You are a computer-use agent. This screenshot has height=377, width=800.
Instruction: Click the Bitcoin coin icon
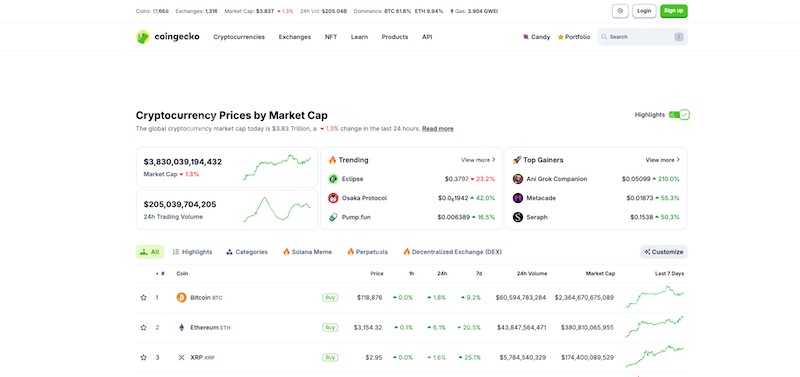click(x=181, y=297)
